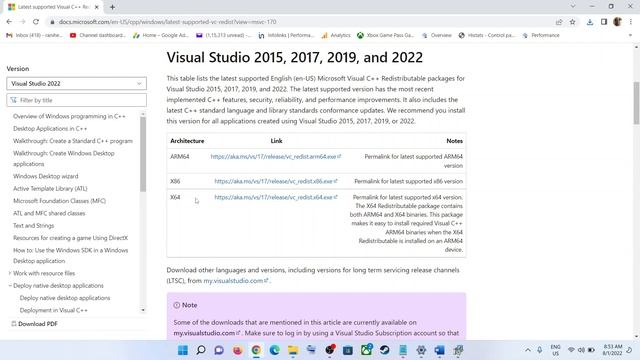View site information lock icon

[52, 22]
